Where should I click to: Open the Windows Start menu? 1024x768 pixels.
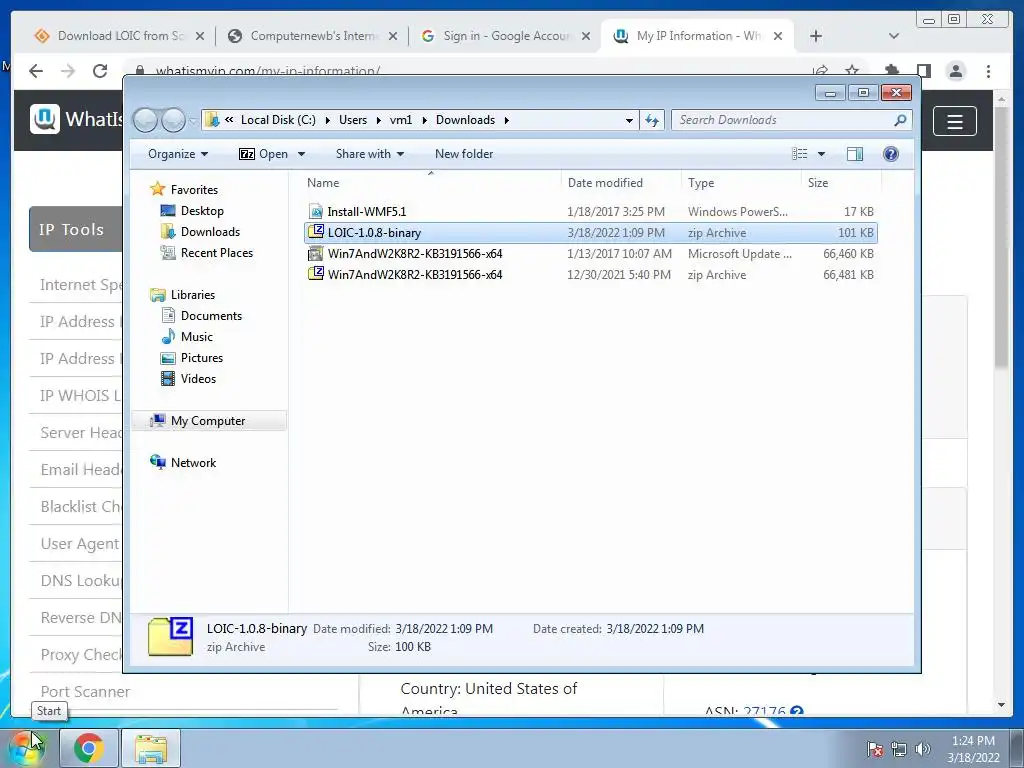click(25, 748)
